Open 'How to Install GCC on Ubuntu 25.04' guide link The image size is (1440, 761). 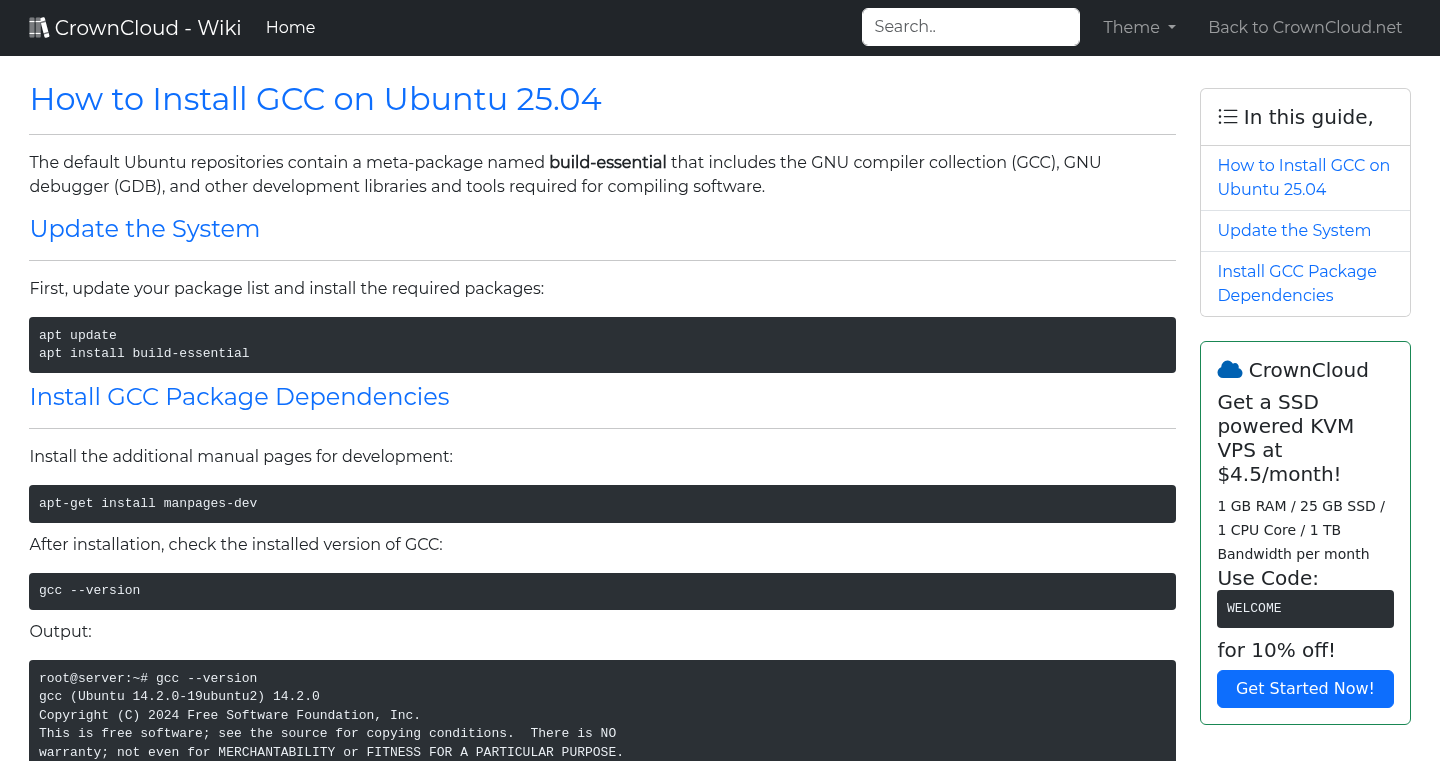point(1303,177)
